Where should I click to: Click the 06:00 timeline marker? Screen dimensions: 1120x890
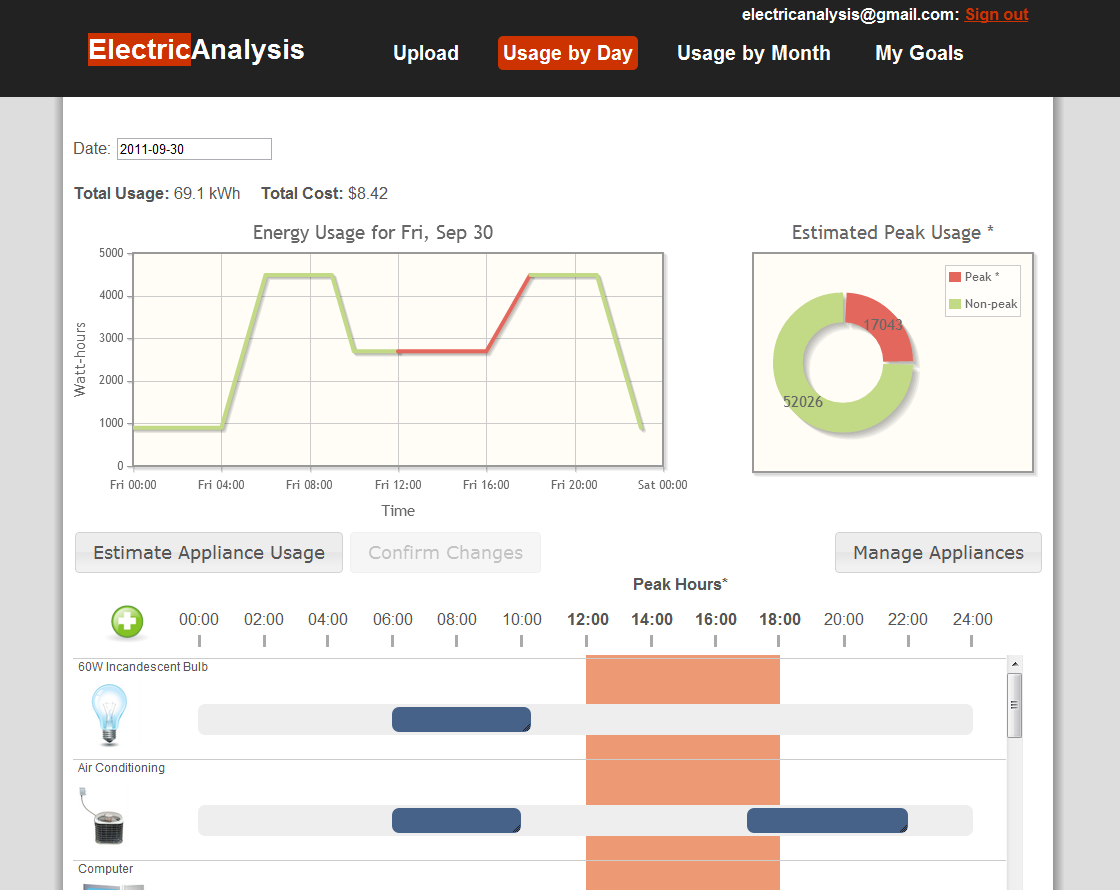[393, 619]
